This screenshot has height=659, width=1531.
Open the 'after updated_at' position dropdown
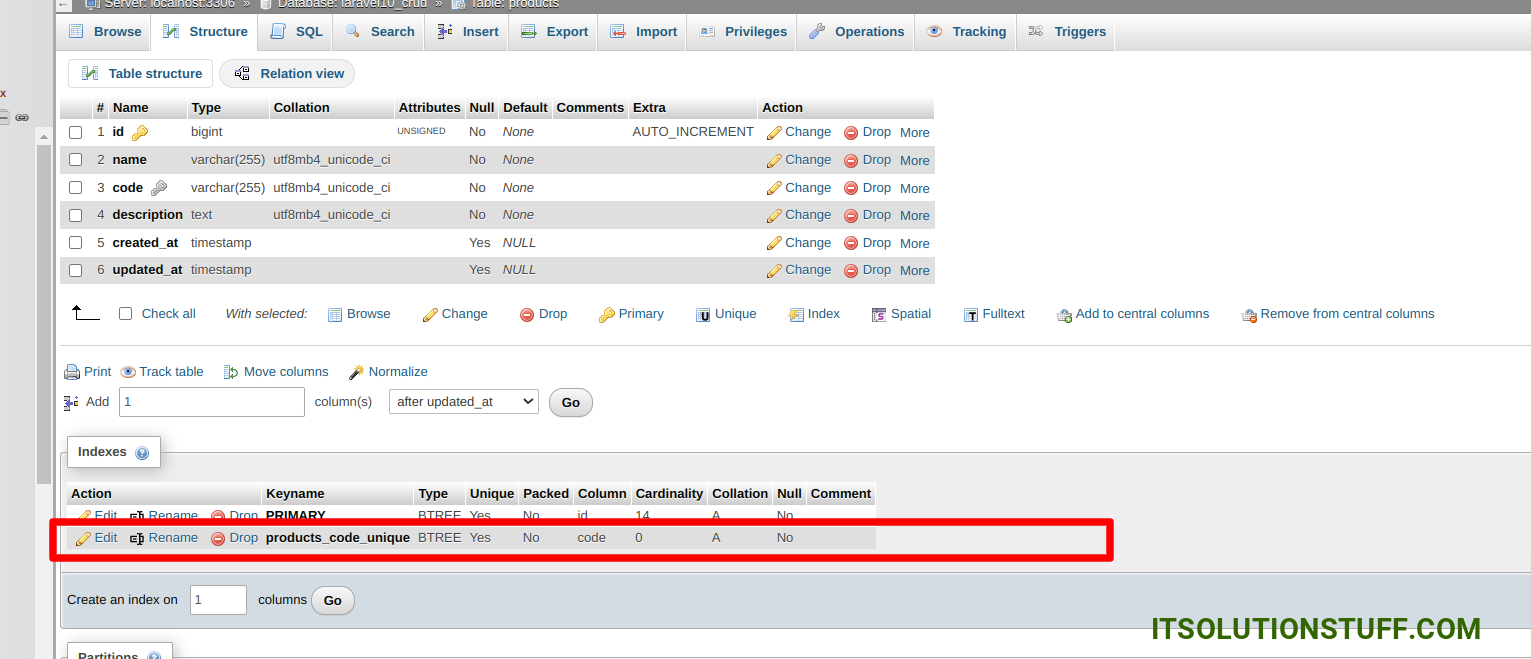pos(463,402)
